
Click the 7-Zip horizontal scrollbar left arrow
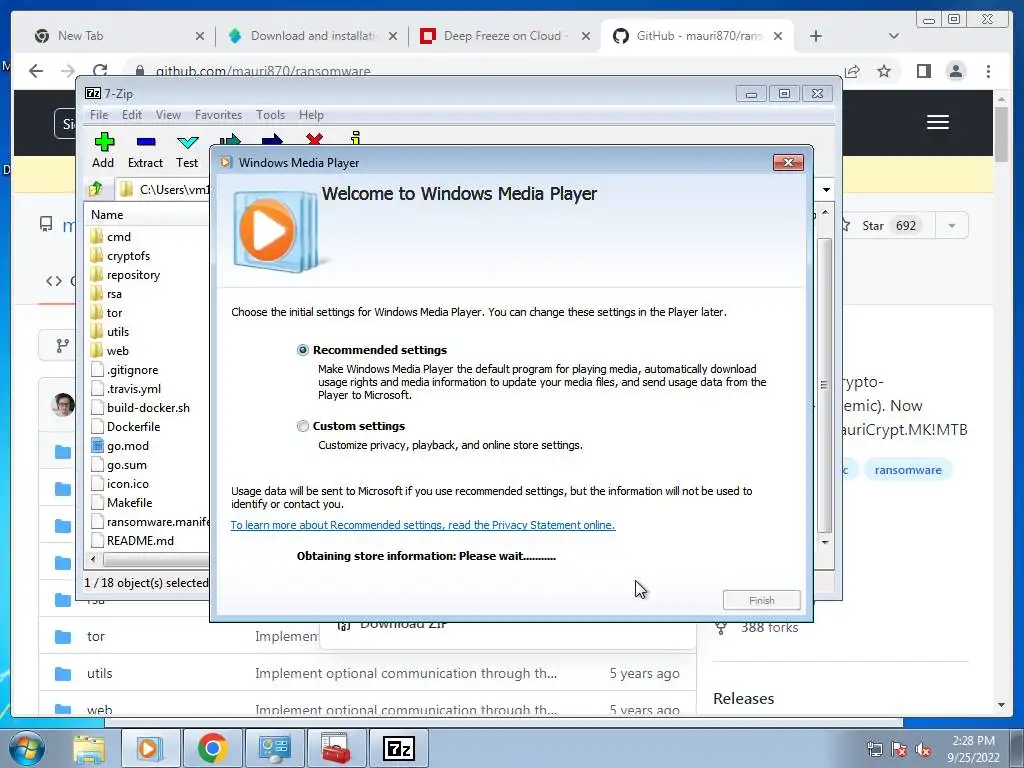click(93, 559)
